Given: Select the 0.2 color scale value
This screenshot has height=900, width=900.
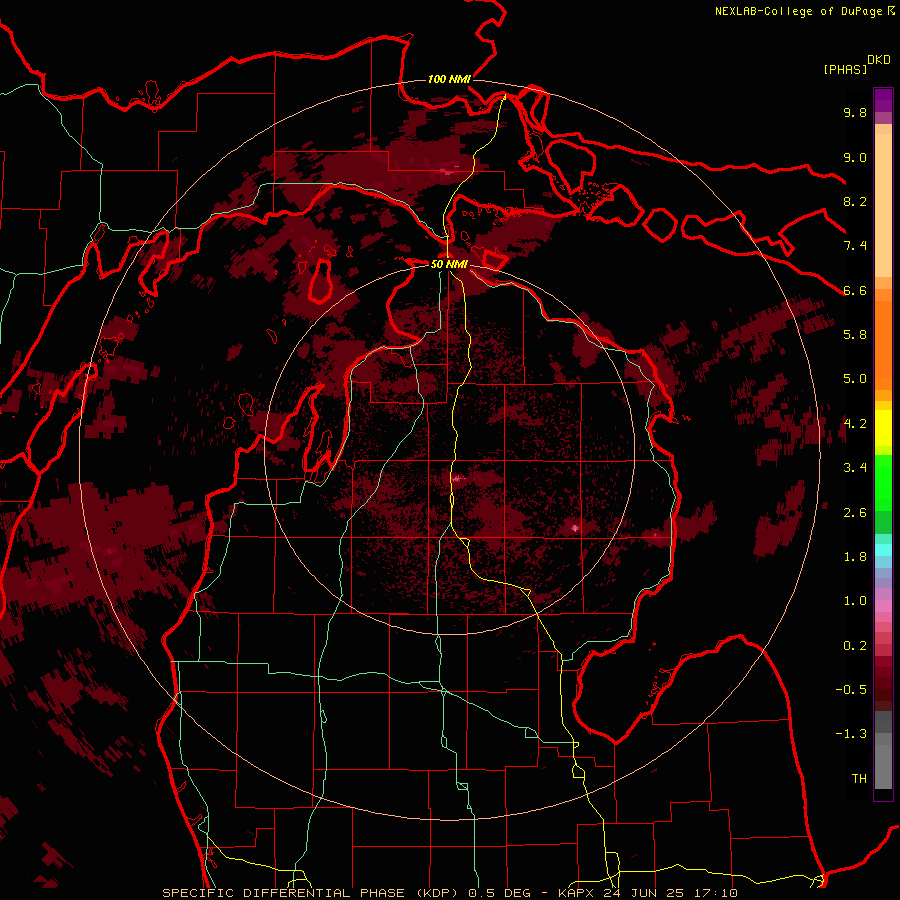Looking at the screenshot, I should [855, 645].
